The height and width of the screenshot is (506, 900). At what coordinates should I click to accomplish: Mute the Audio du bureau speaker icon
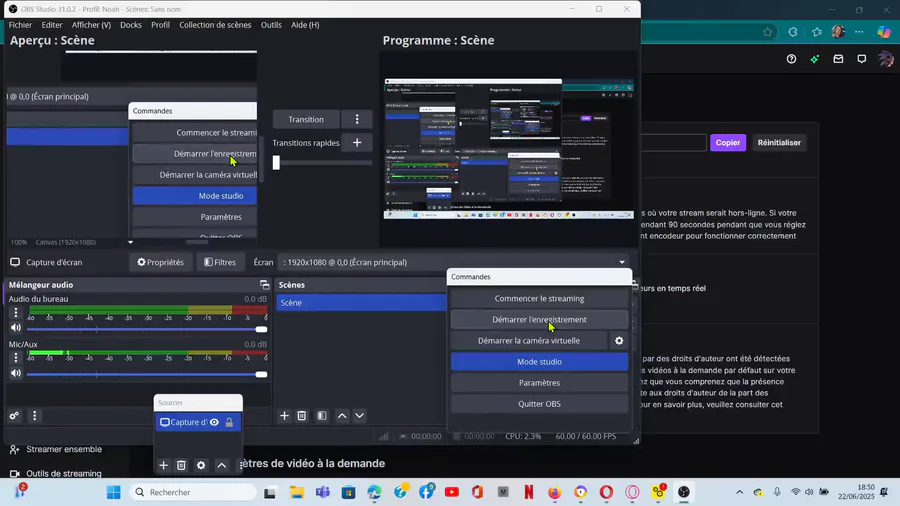tap(15, 328)
